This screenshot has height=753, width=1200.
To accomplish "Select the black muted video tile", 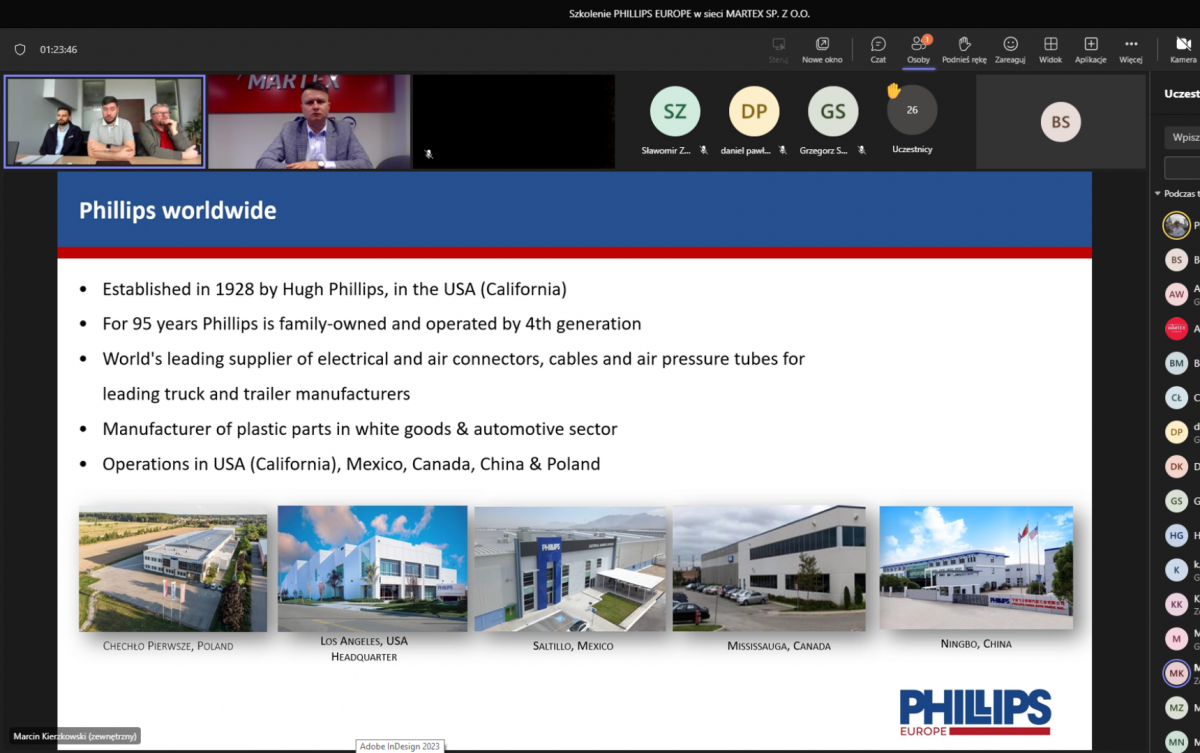I will [513, 121].
